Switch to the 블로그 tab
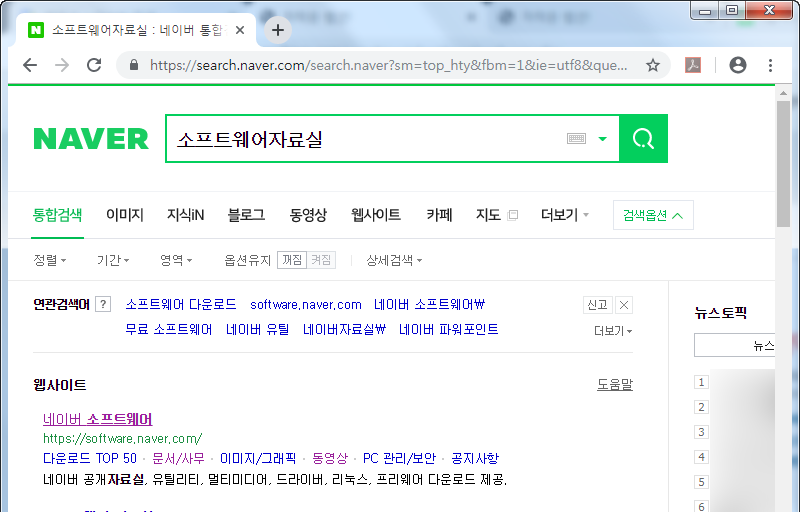Viewport: 800px width, 512px height. click(246, 215)
